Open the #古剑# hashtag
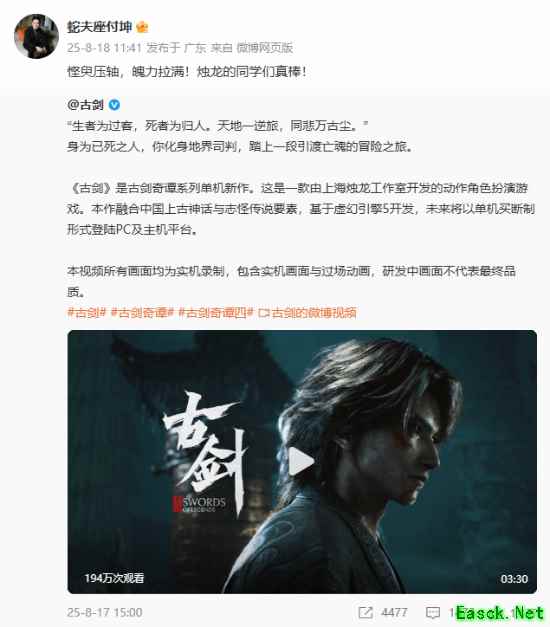The image size is (550, 627). point(86,313)
